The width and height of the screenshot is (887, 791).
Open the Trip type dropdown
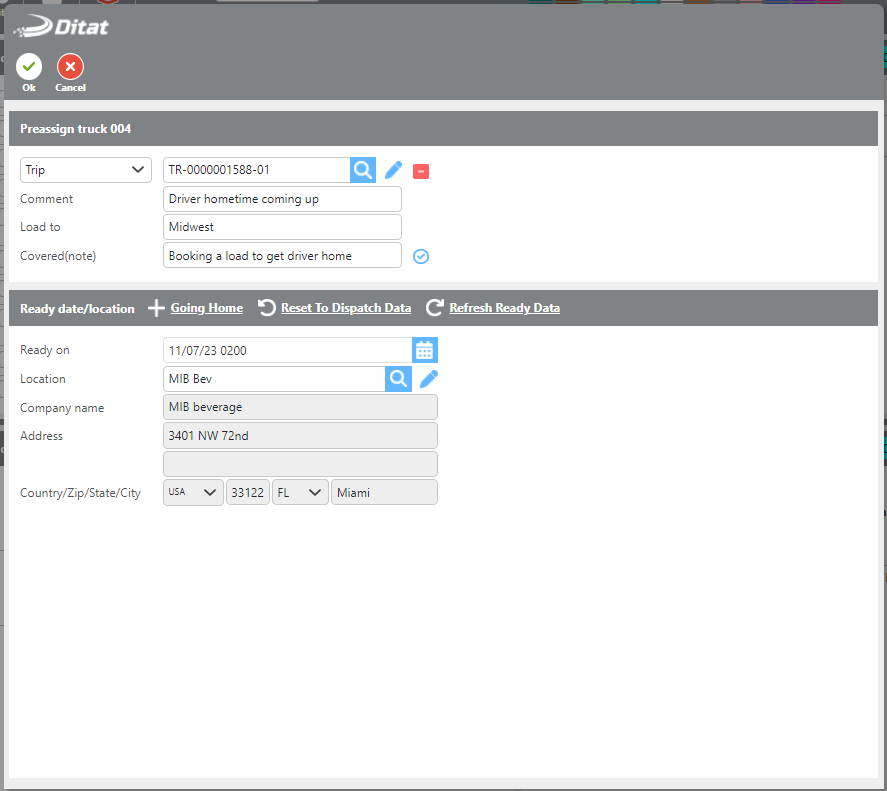[x=85, y=170]
